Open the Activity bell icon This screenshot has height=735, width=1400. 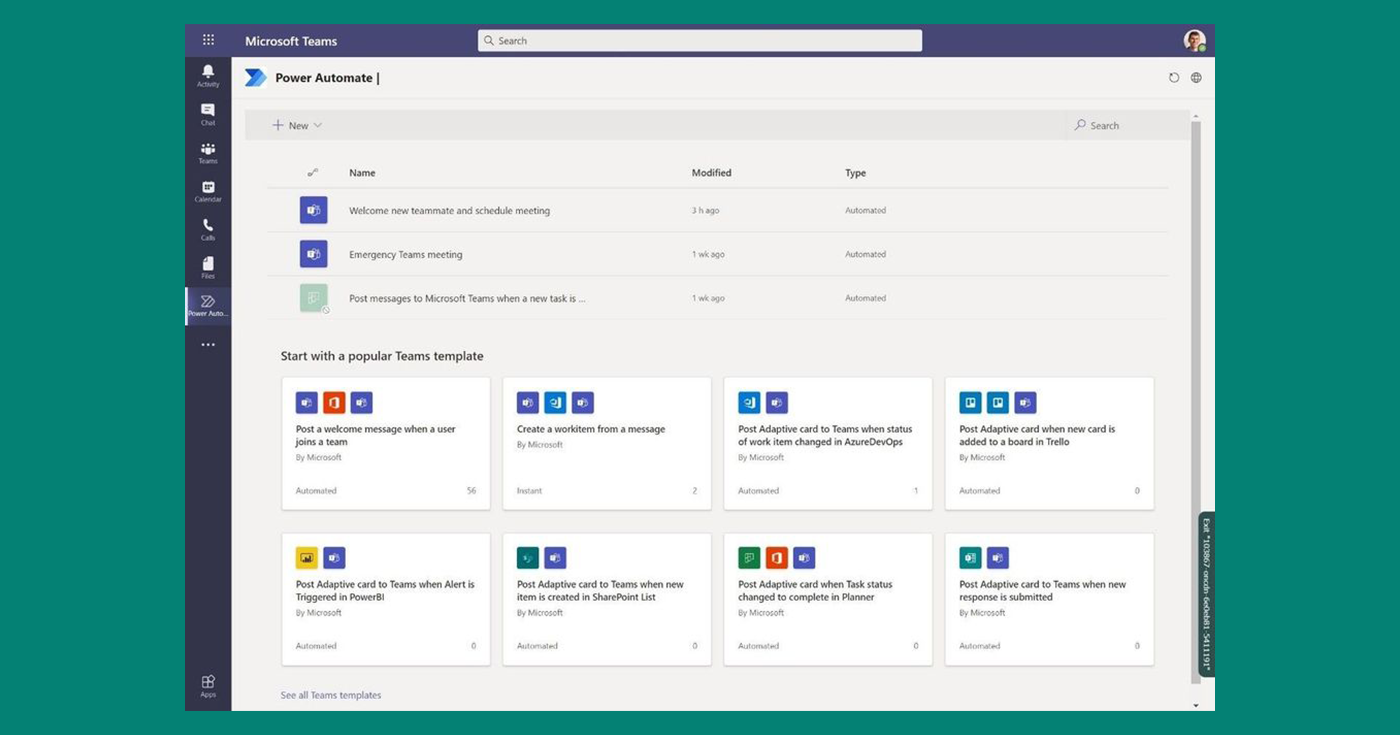[x=208, y=75]
